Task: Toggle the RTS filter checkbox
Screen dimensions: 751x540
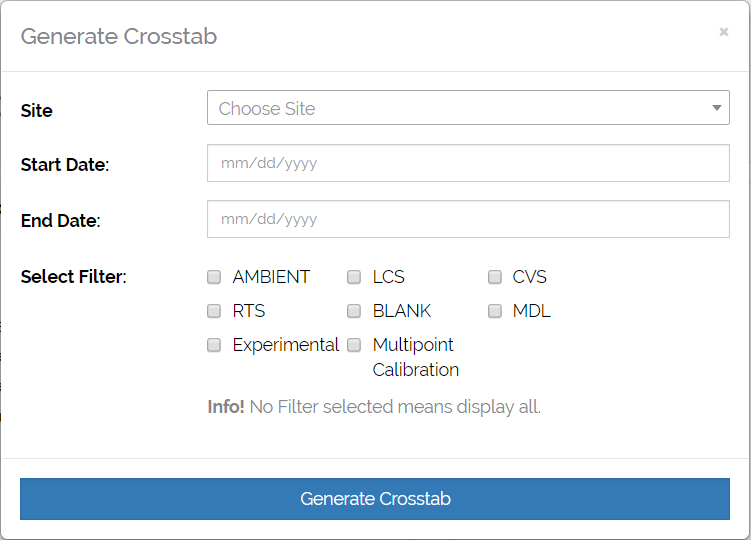Action: (x=214, y=311)
